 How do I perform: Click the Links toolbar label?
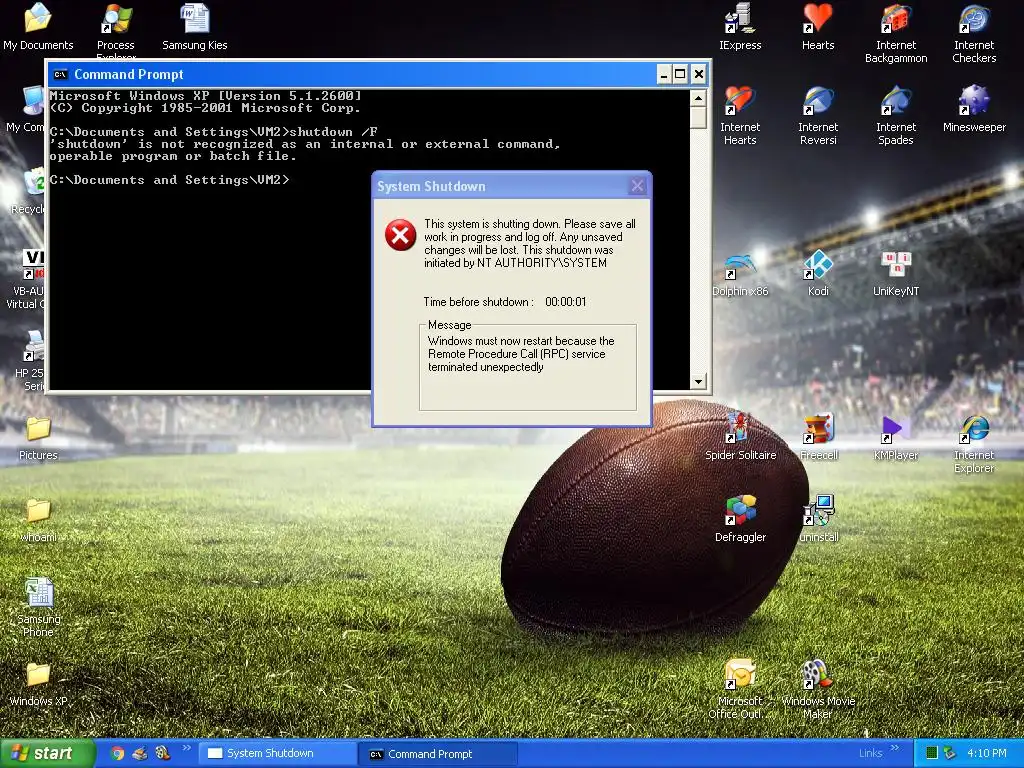click(x=871, y=754)
